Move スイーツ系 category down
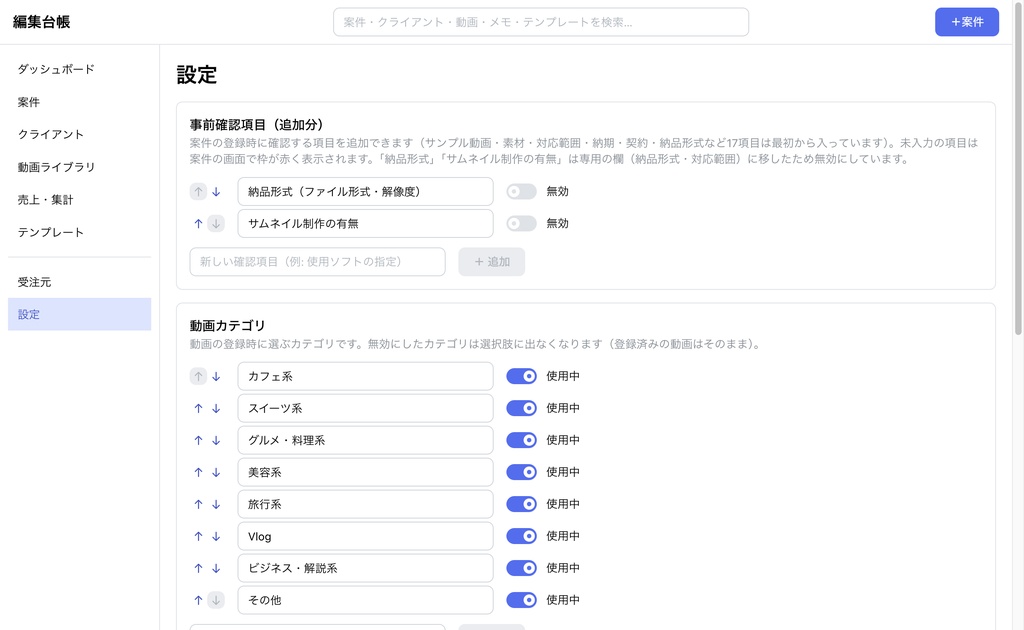1024x630 pixels. [x=216, y=408]
